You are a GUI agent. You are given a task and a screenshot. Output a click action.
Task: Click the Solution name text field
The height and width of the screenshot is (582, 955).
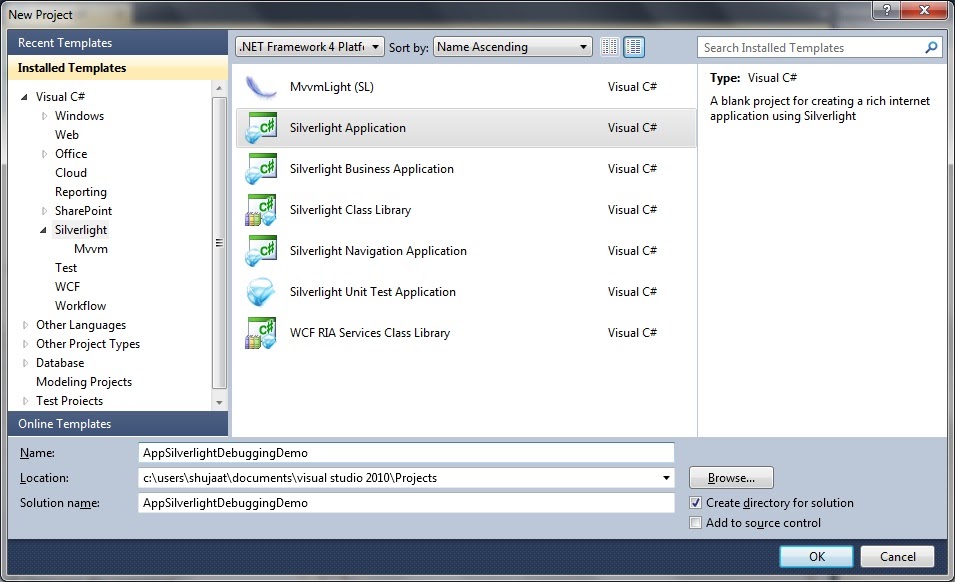(406, 503)
